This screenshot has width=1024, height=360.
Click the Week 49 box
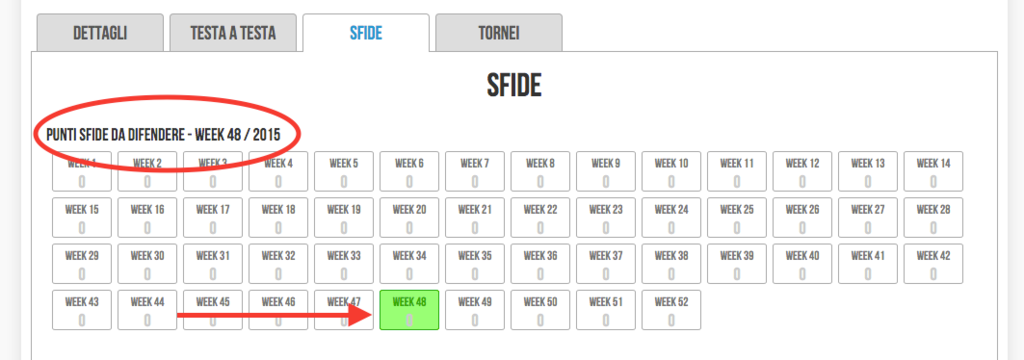pos(475,310)
